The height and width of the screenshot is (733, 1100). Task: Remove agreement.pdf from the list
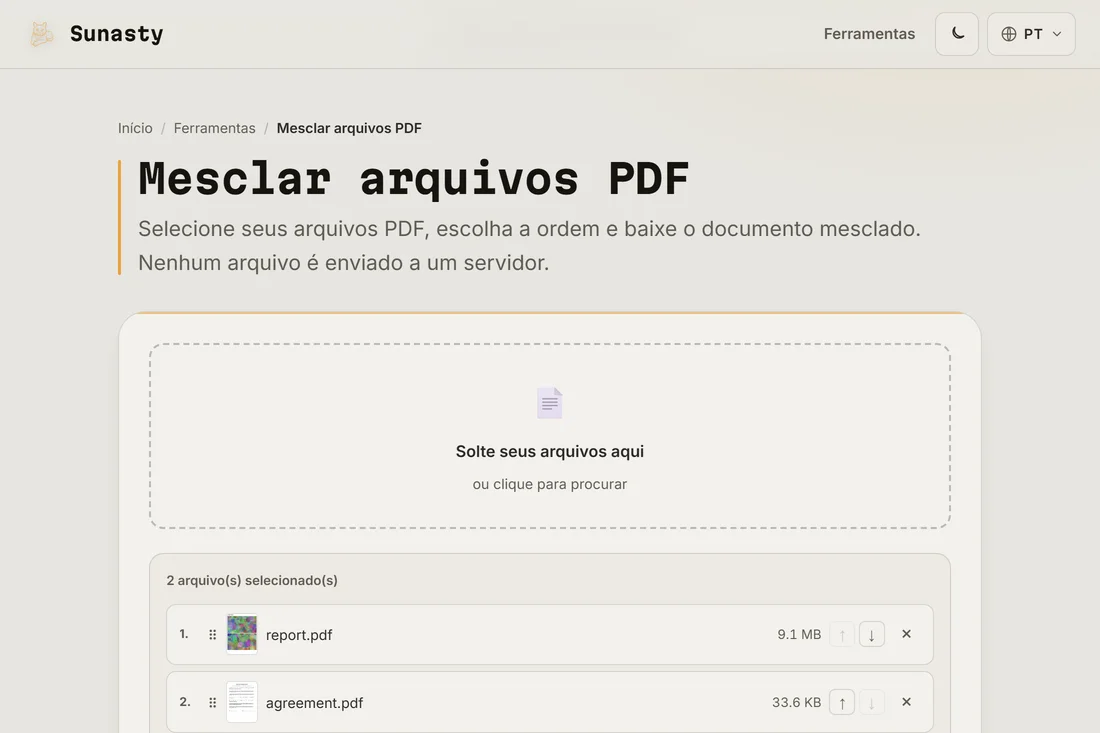pyautogui.click(x=906, y=702)
